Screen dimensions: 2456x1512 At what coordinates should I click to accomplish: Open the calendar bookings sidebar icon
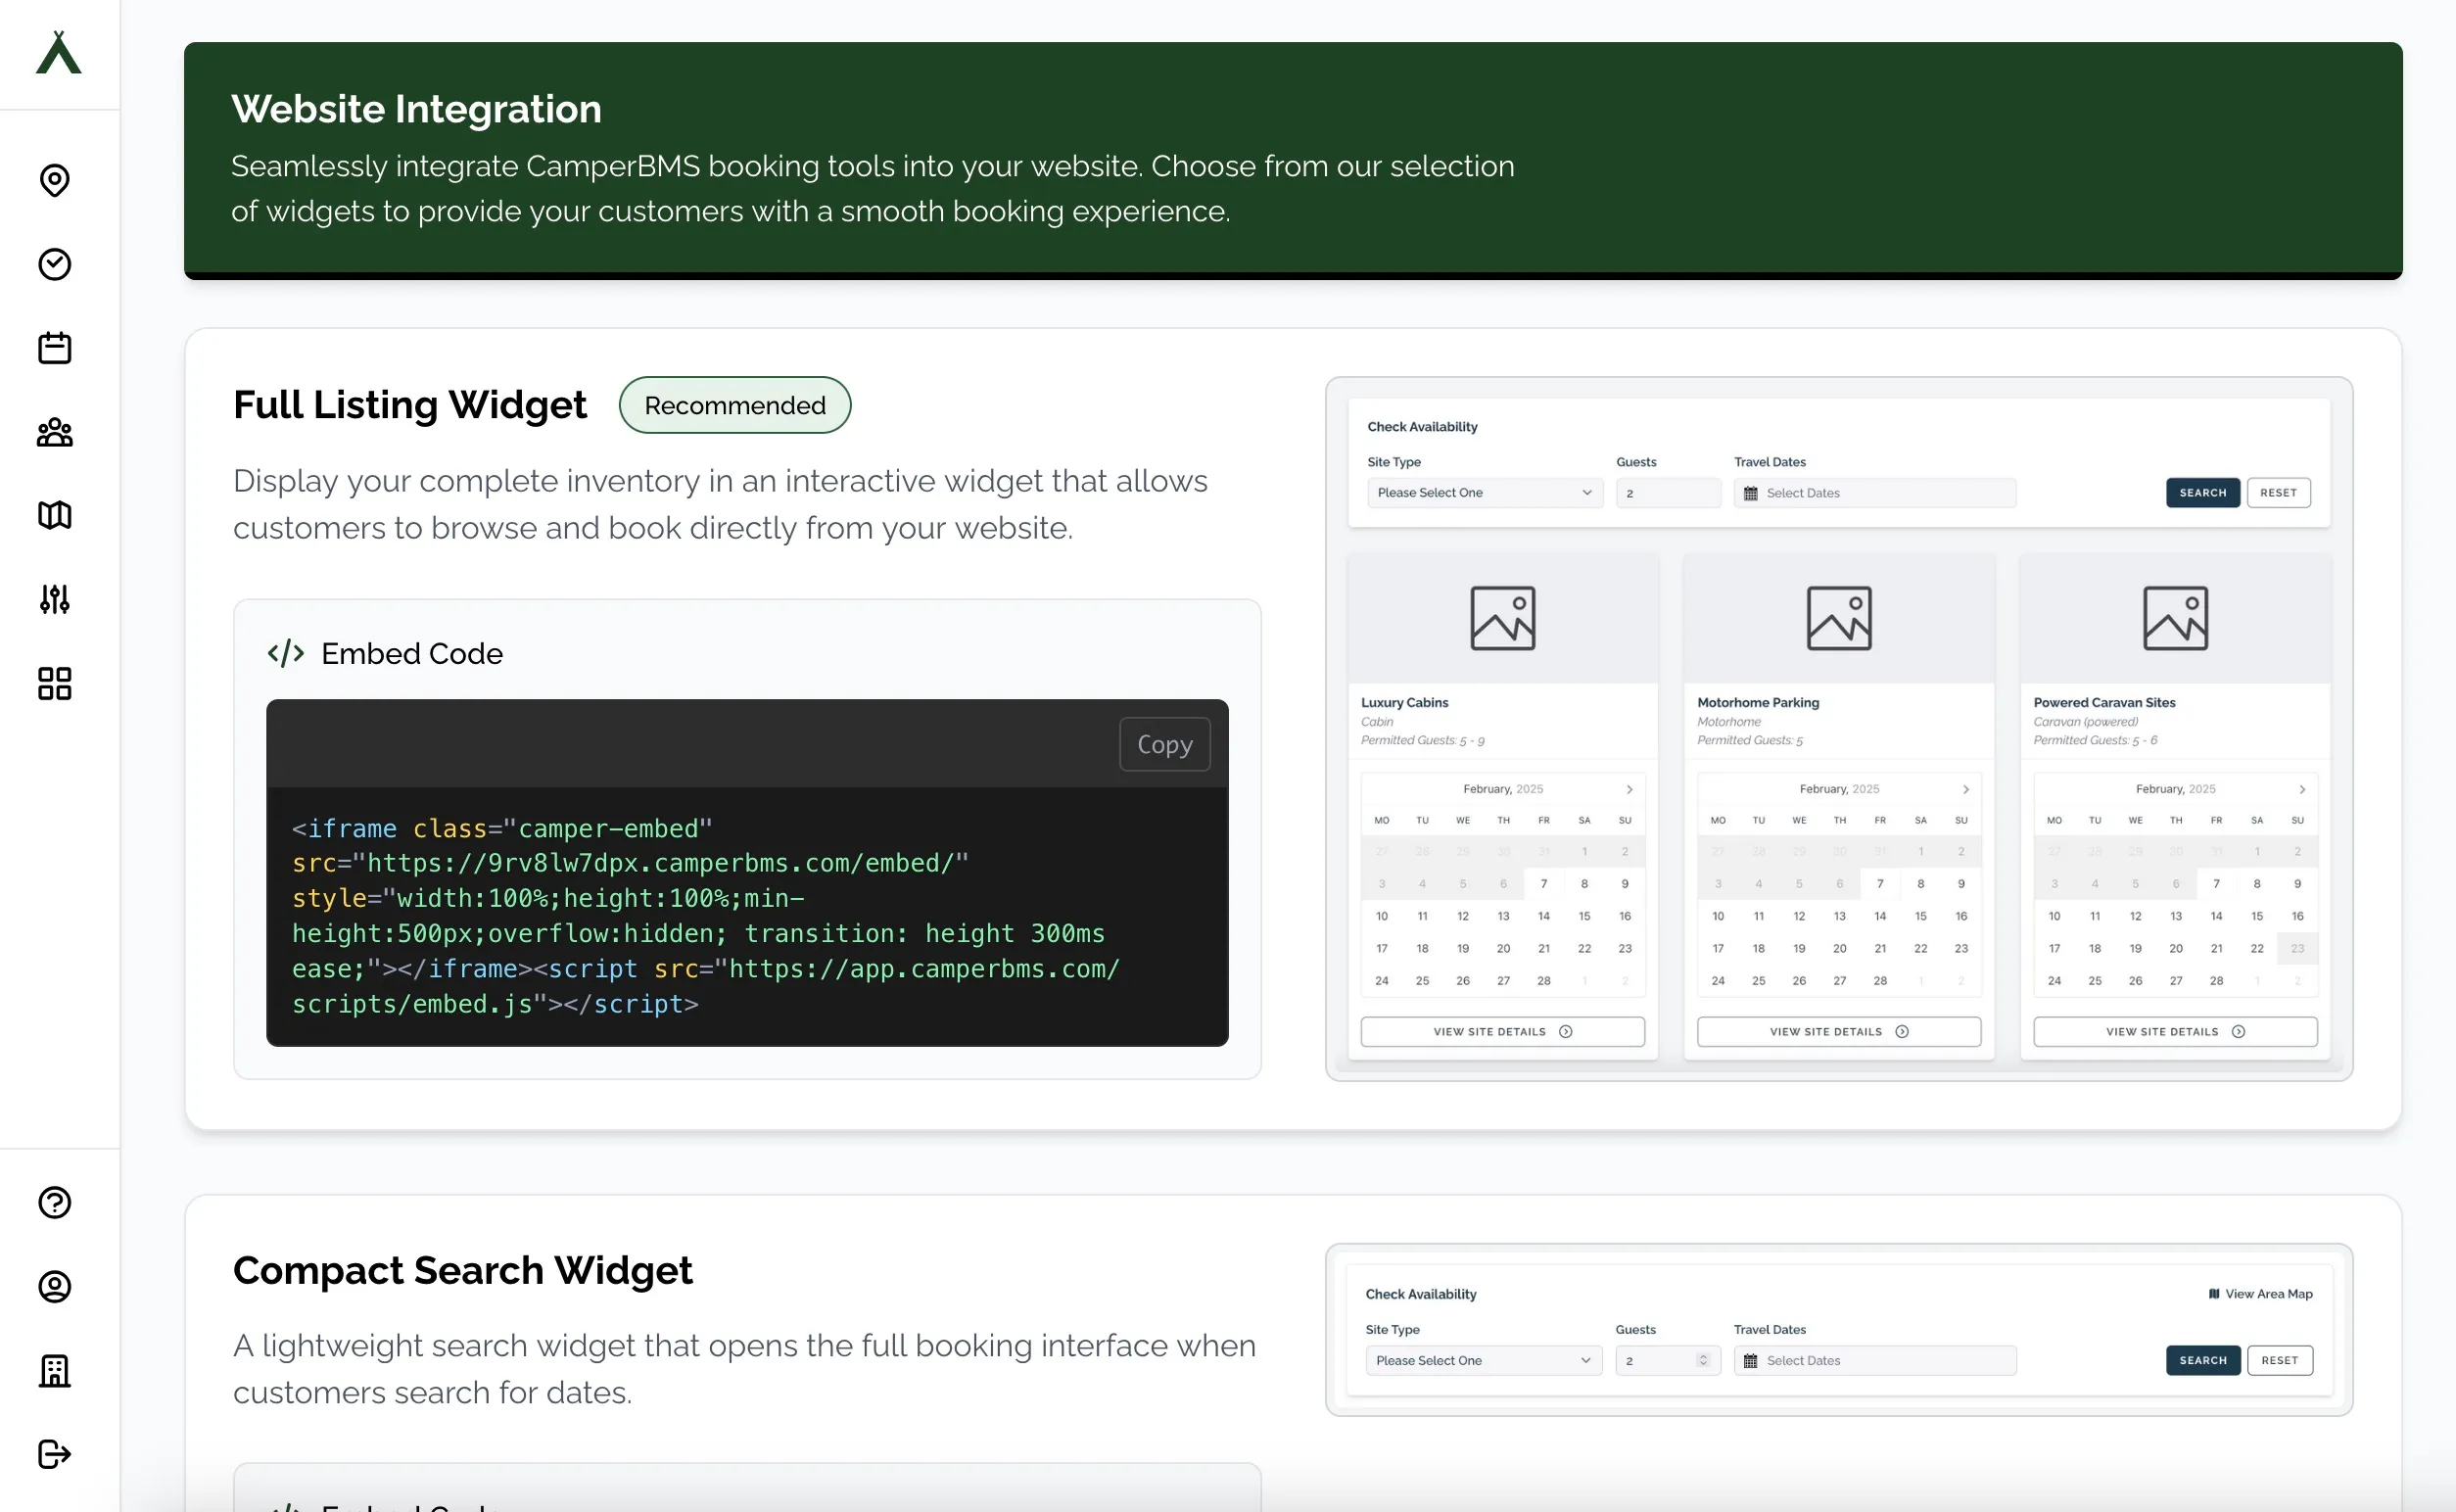click(55, 347)
